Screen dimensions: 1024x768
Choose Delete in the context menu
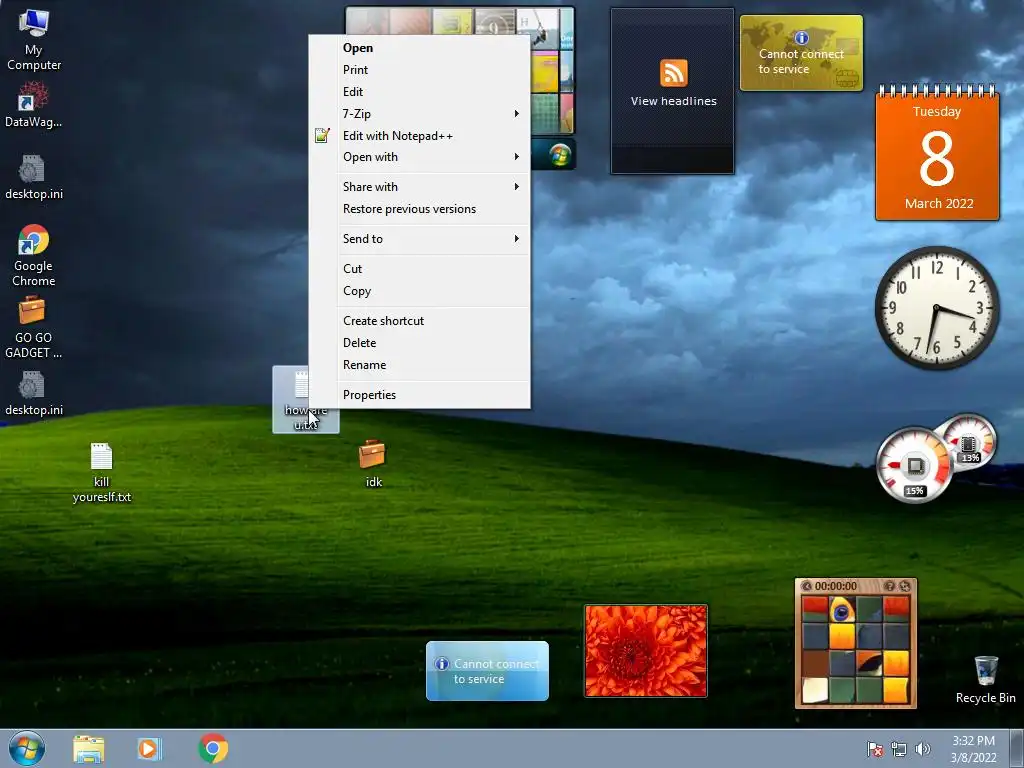(x=420, y=343)
